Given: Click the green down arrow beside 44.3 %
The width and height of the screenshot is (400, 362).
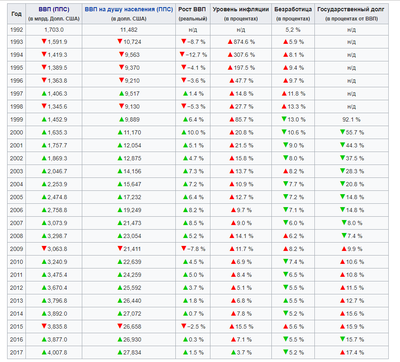Looking at the screenshot, I should click(342, 145).
